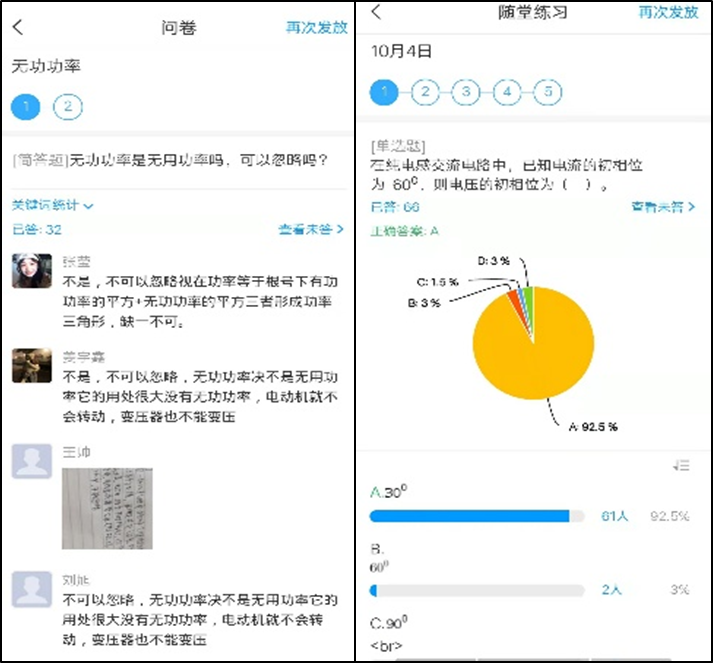This screenshot has width=713, height=663.
Task: Select practice question 5 circle
Action: [x=548, y=92]
